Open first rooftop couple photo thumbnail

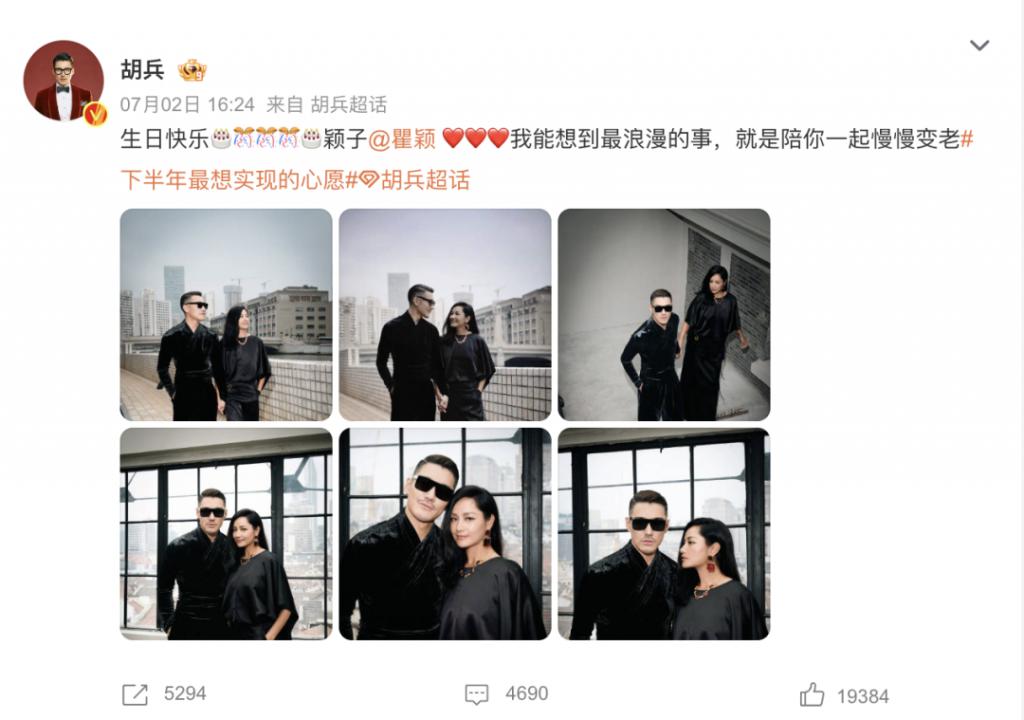point(226,315)
